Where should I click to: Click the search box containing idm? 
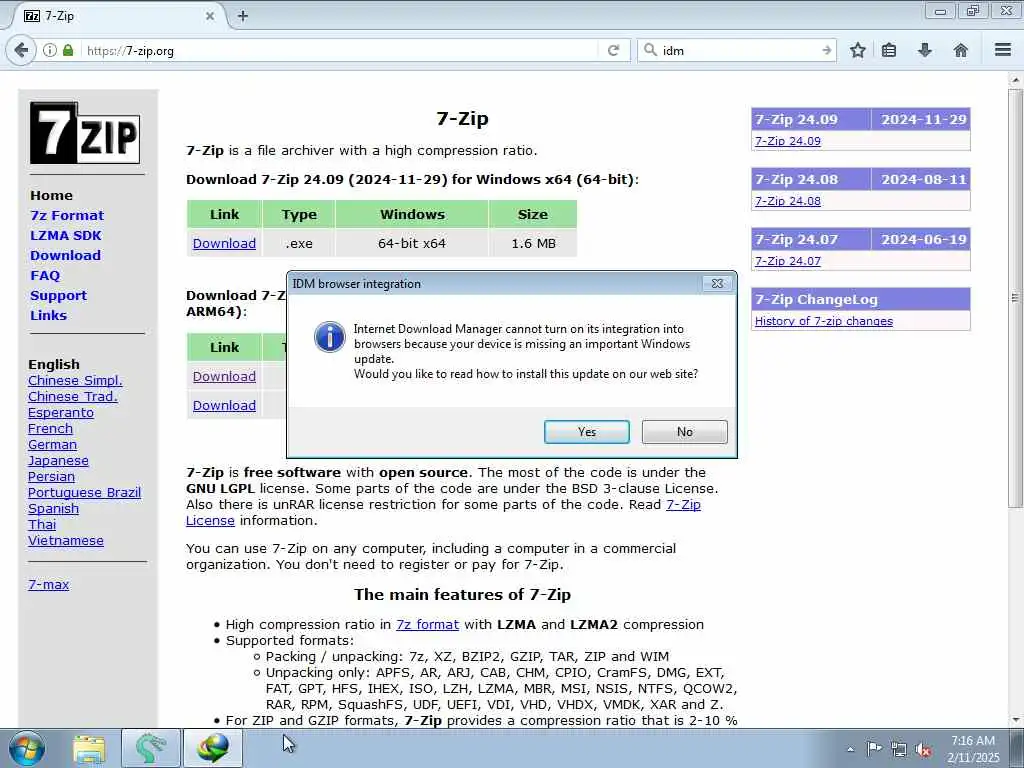click(738, 50)
